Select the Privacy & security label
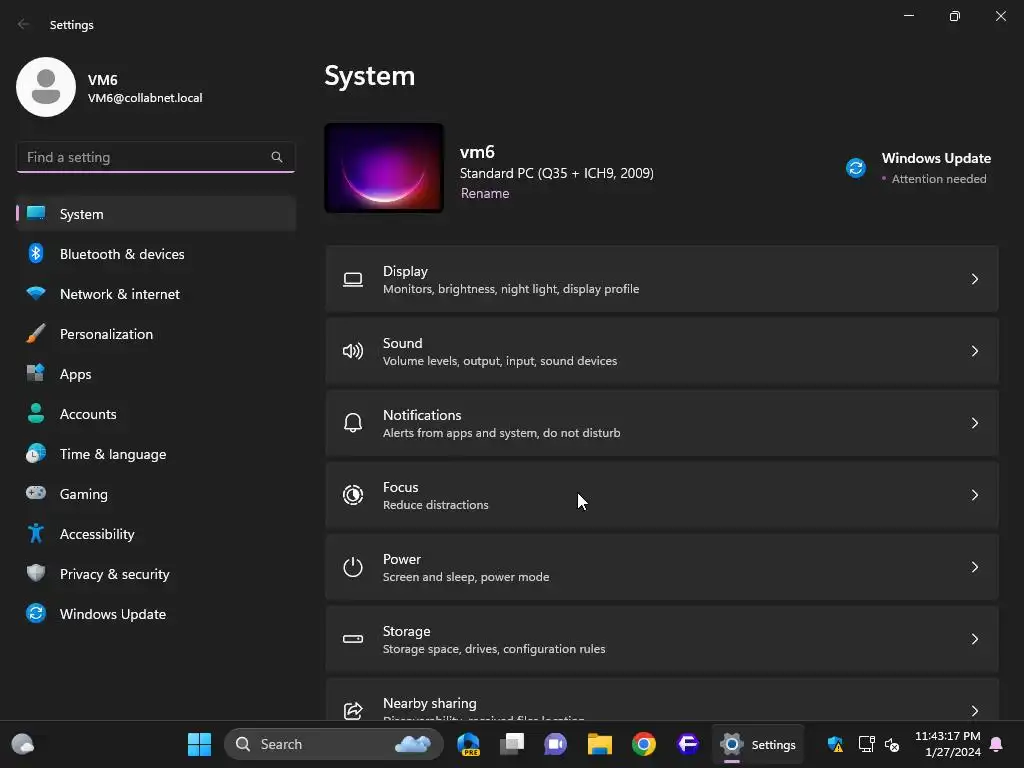This screenshot has height=768, width=1024. point(114,574)
